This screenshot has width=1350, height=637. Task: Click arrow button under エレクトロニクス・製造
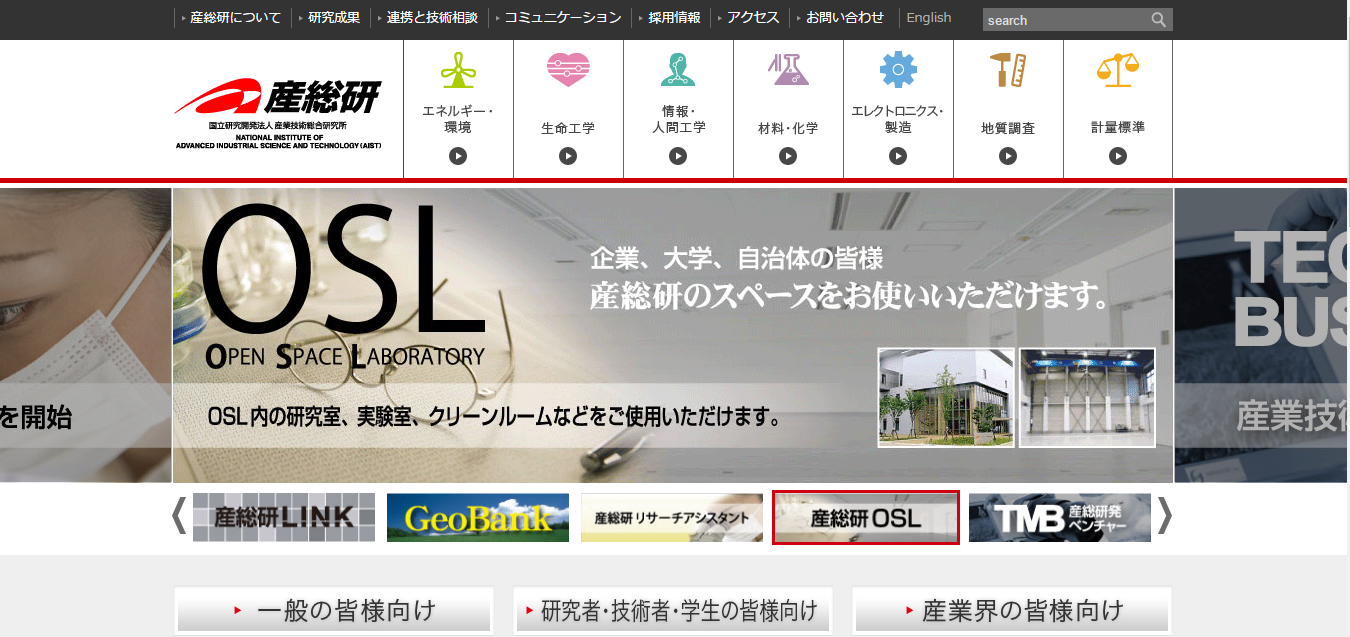pos(898,156)
